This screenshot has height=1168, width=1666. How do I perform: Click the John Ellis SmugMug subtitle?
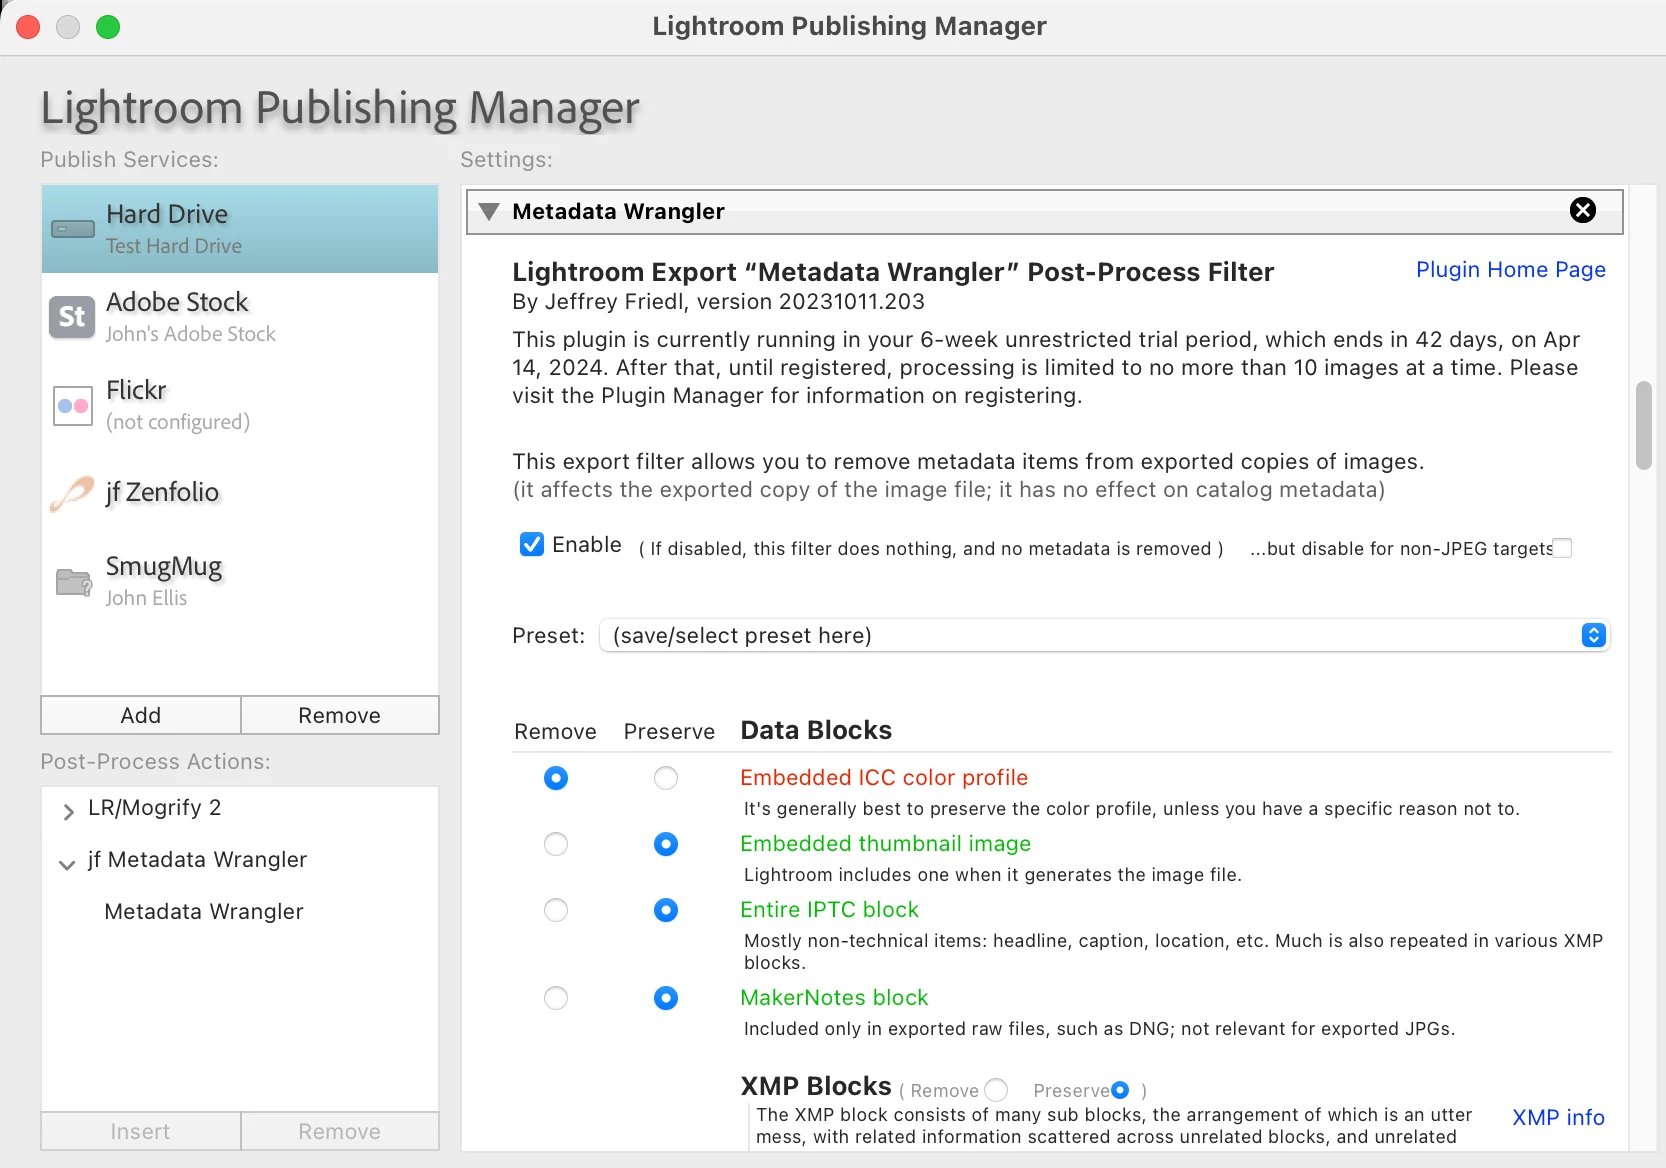147,598
